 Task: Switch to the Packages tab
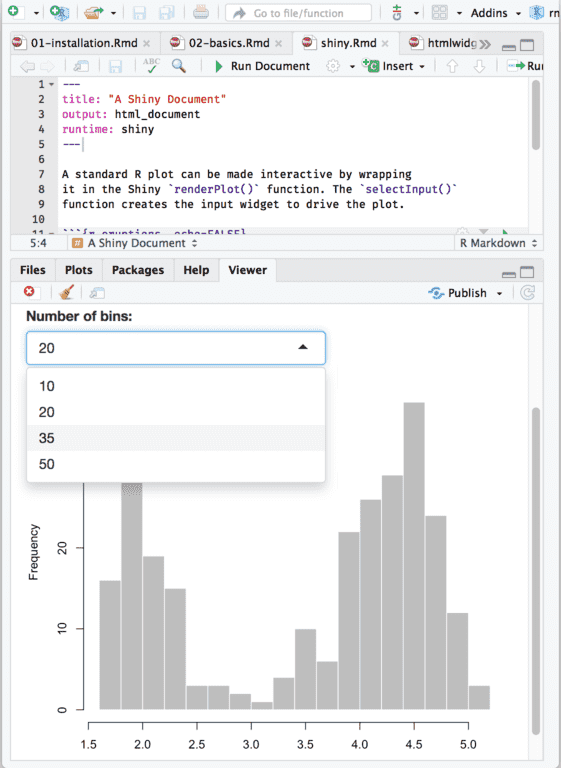pyautogui.click(x=138, y=270)
